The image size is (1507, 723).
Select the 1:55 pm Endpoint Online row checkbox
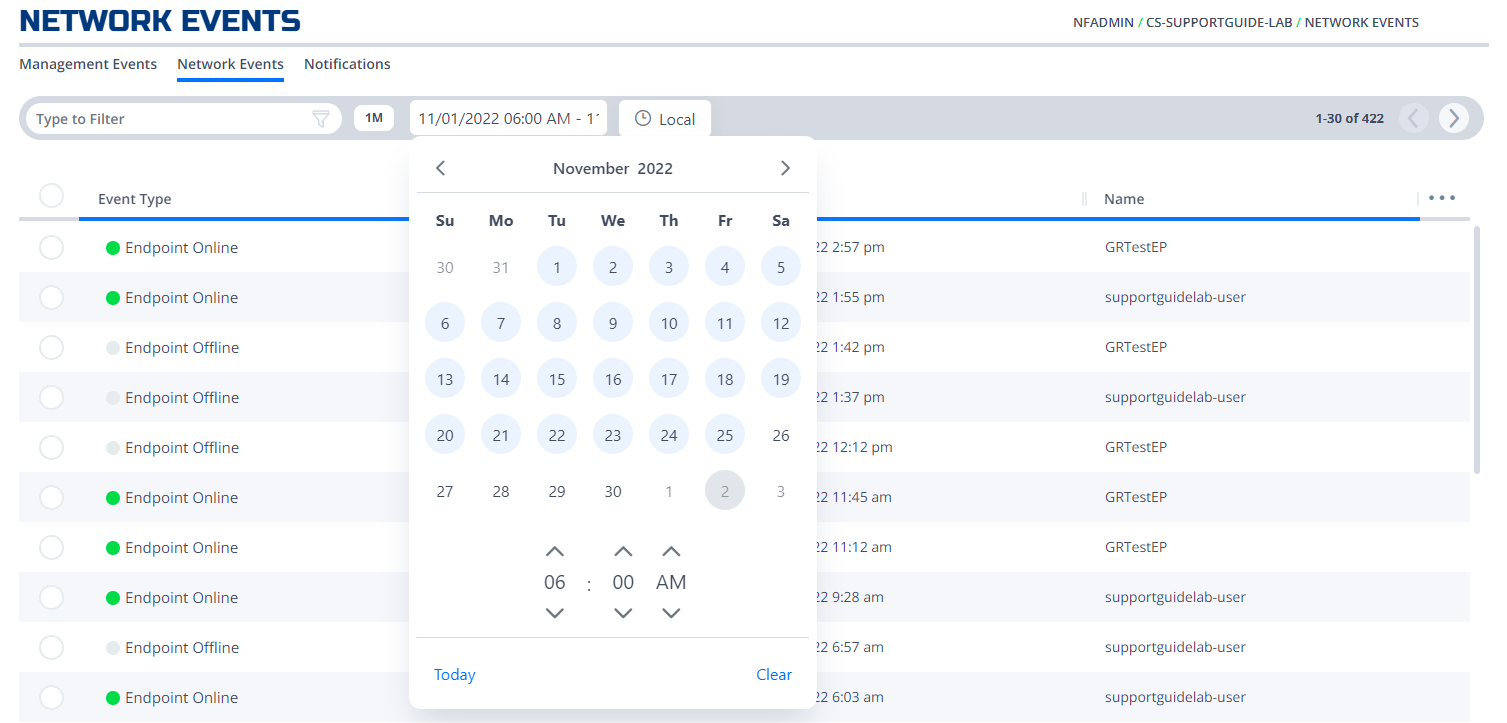click(51, 297)
